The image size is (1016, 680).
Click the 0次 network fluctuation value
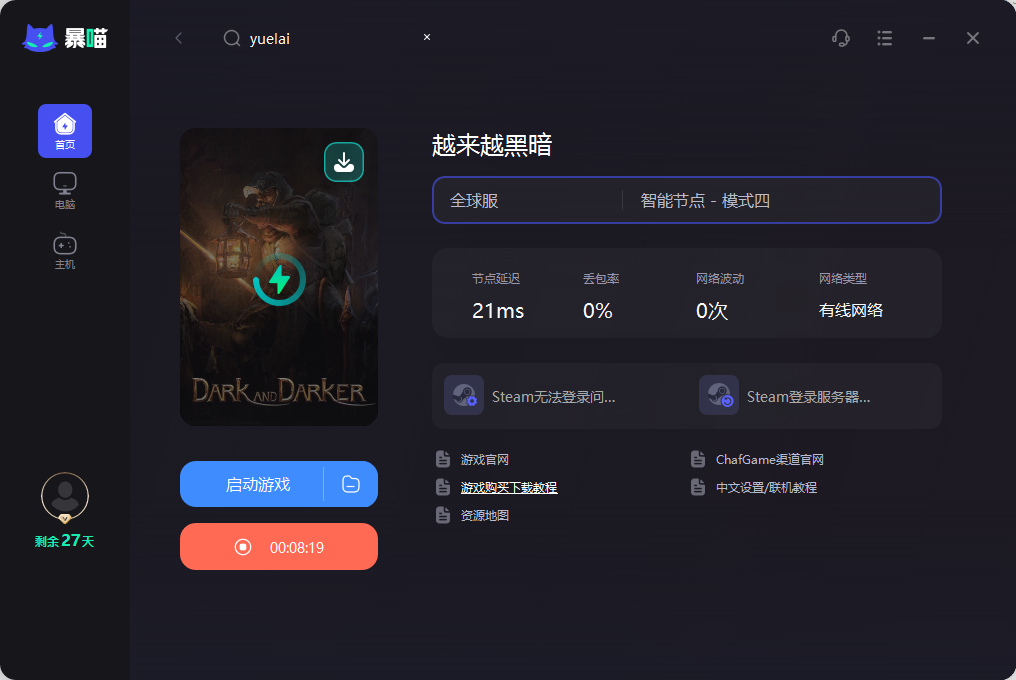pos(711,311)
